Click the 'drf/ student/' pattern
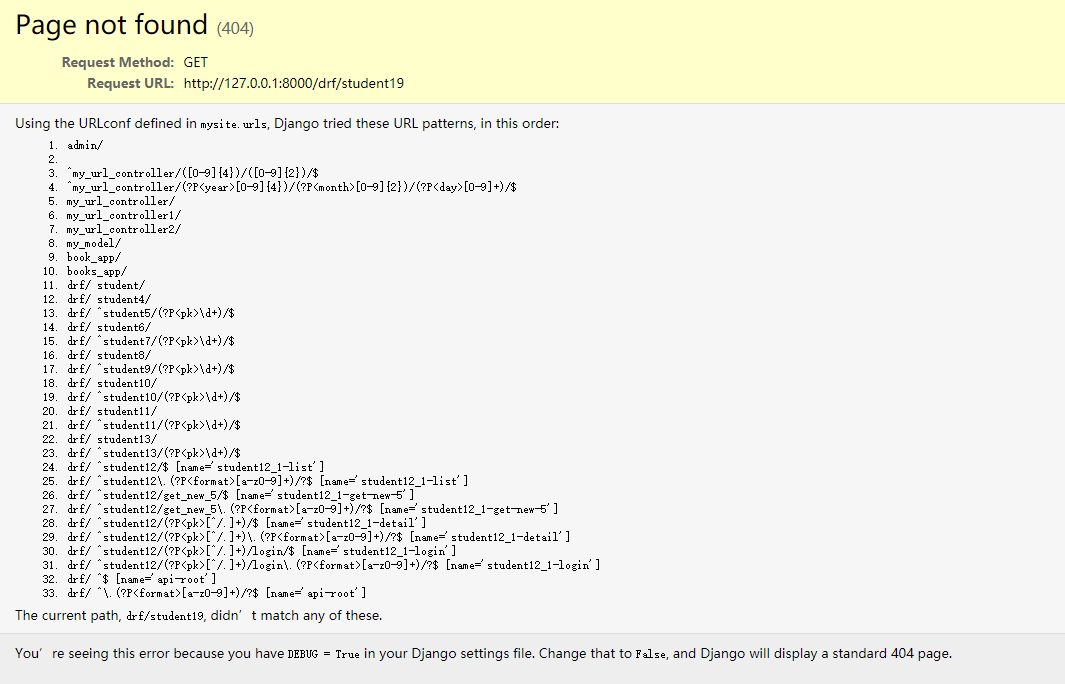 pos(105,285)
